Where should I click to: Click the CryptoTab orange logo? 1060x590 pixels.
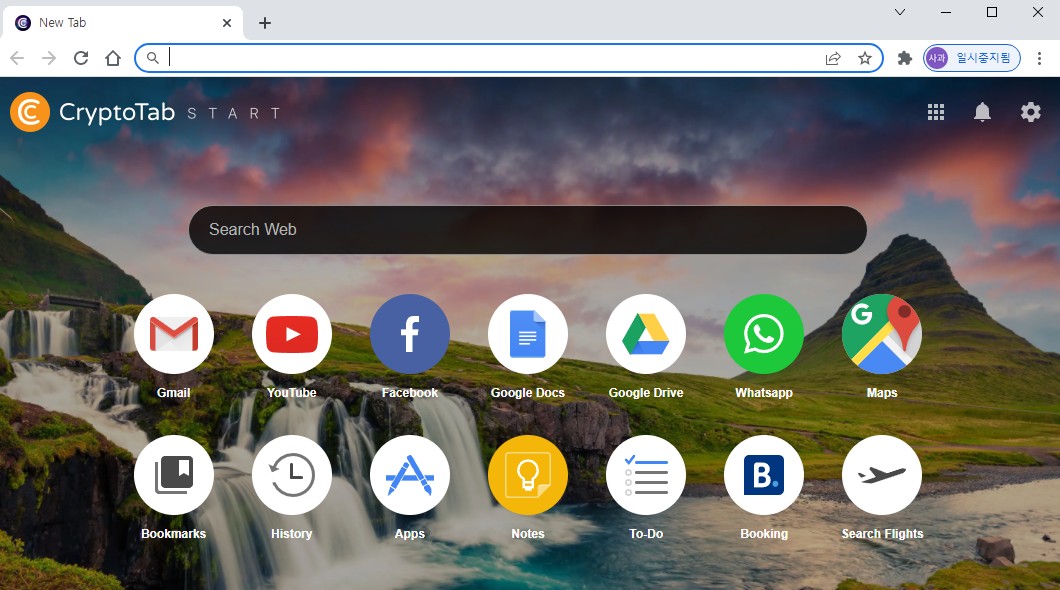pos(30,112)
